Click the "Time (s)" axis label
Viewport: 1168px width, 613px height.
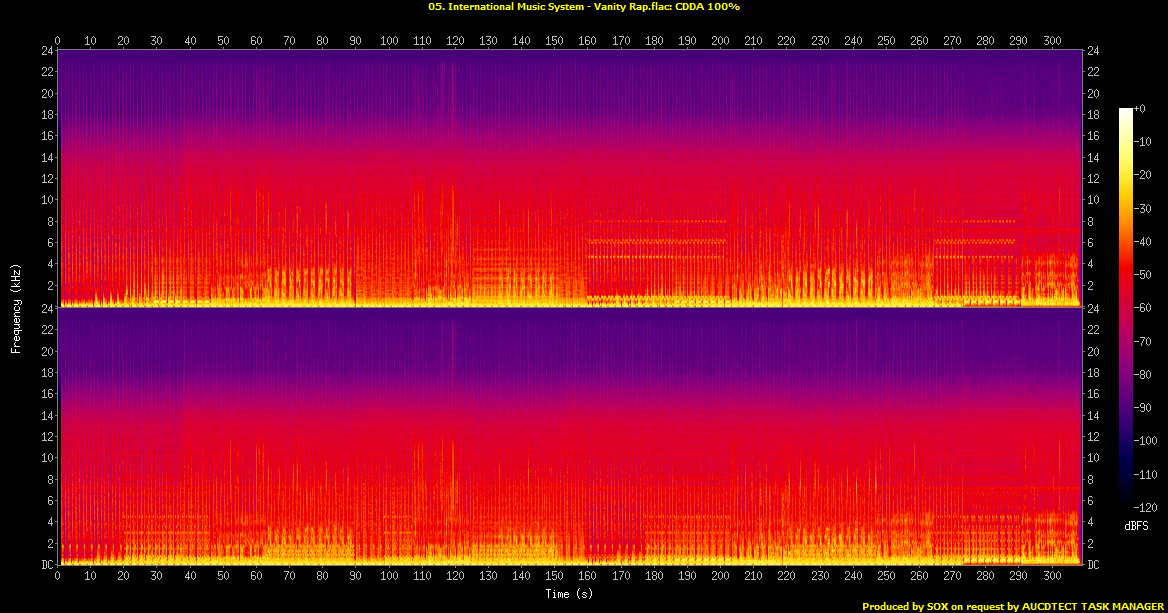coord(569,594)
